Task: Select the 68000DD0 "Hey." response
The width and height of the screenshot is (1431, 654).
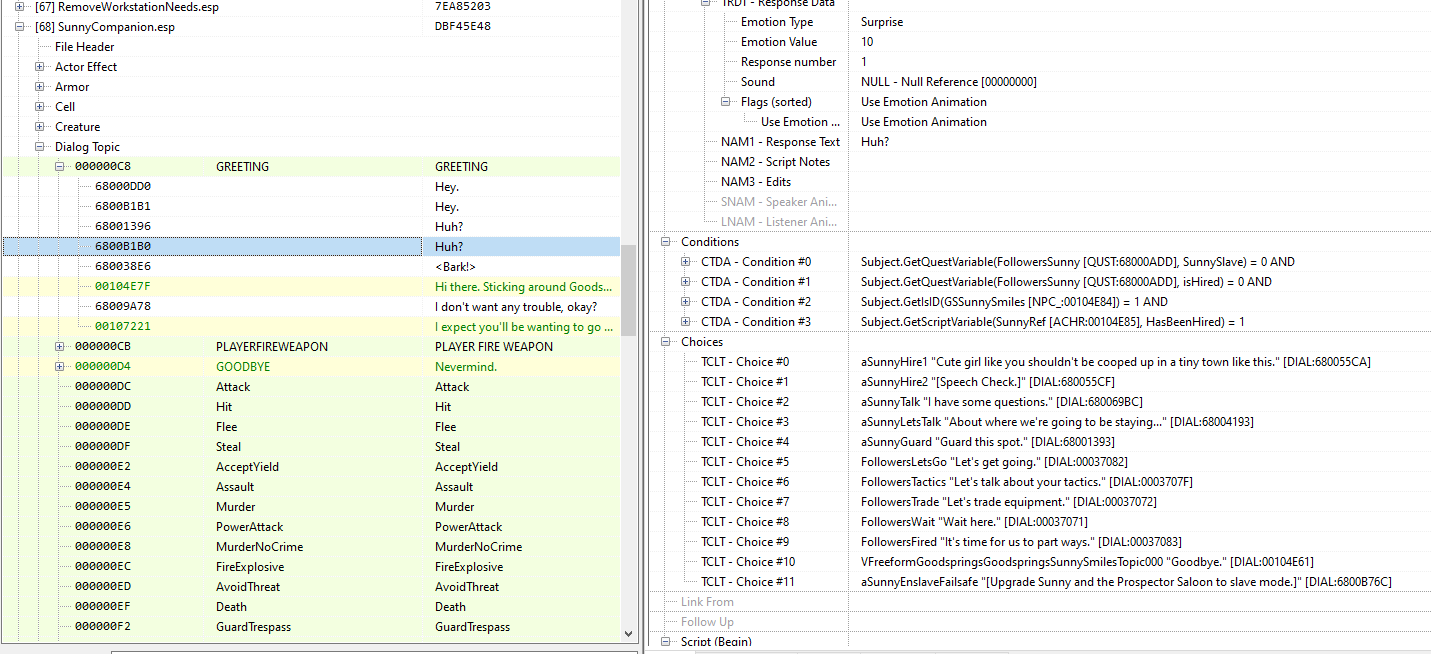Action: coord(310,187)
